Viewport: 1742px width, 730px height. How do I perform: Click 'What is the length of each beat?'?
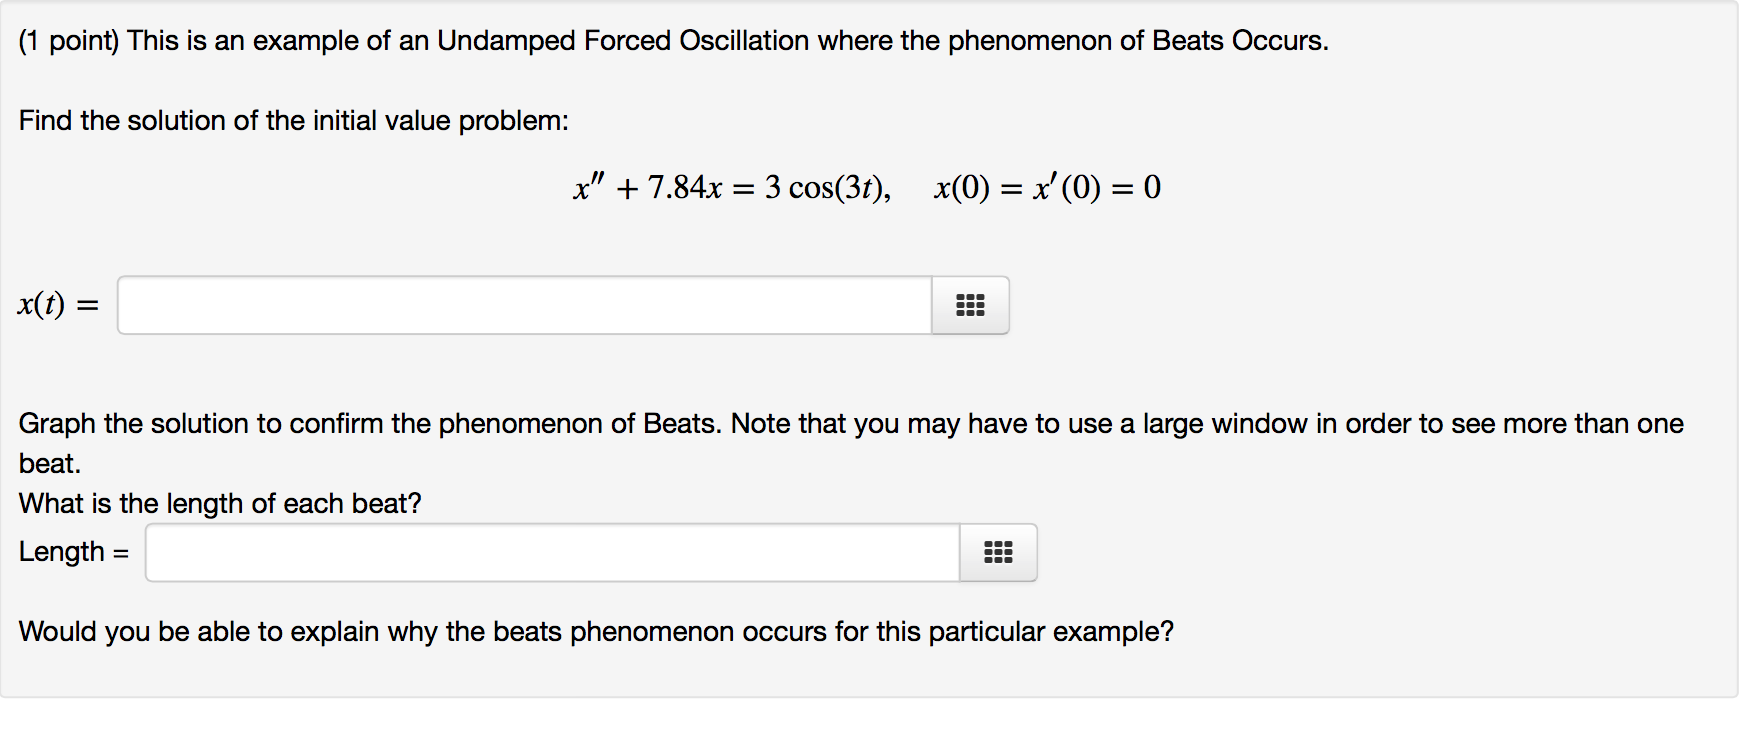(x=220, y=503)
